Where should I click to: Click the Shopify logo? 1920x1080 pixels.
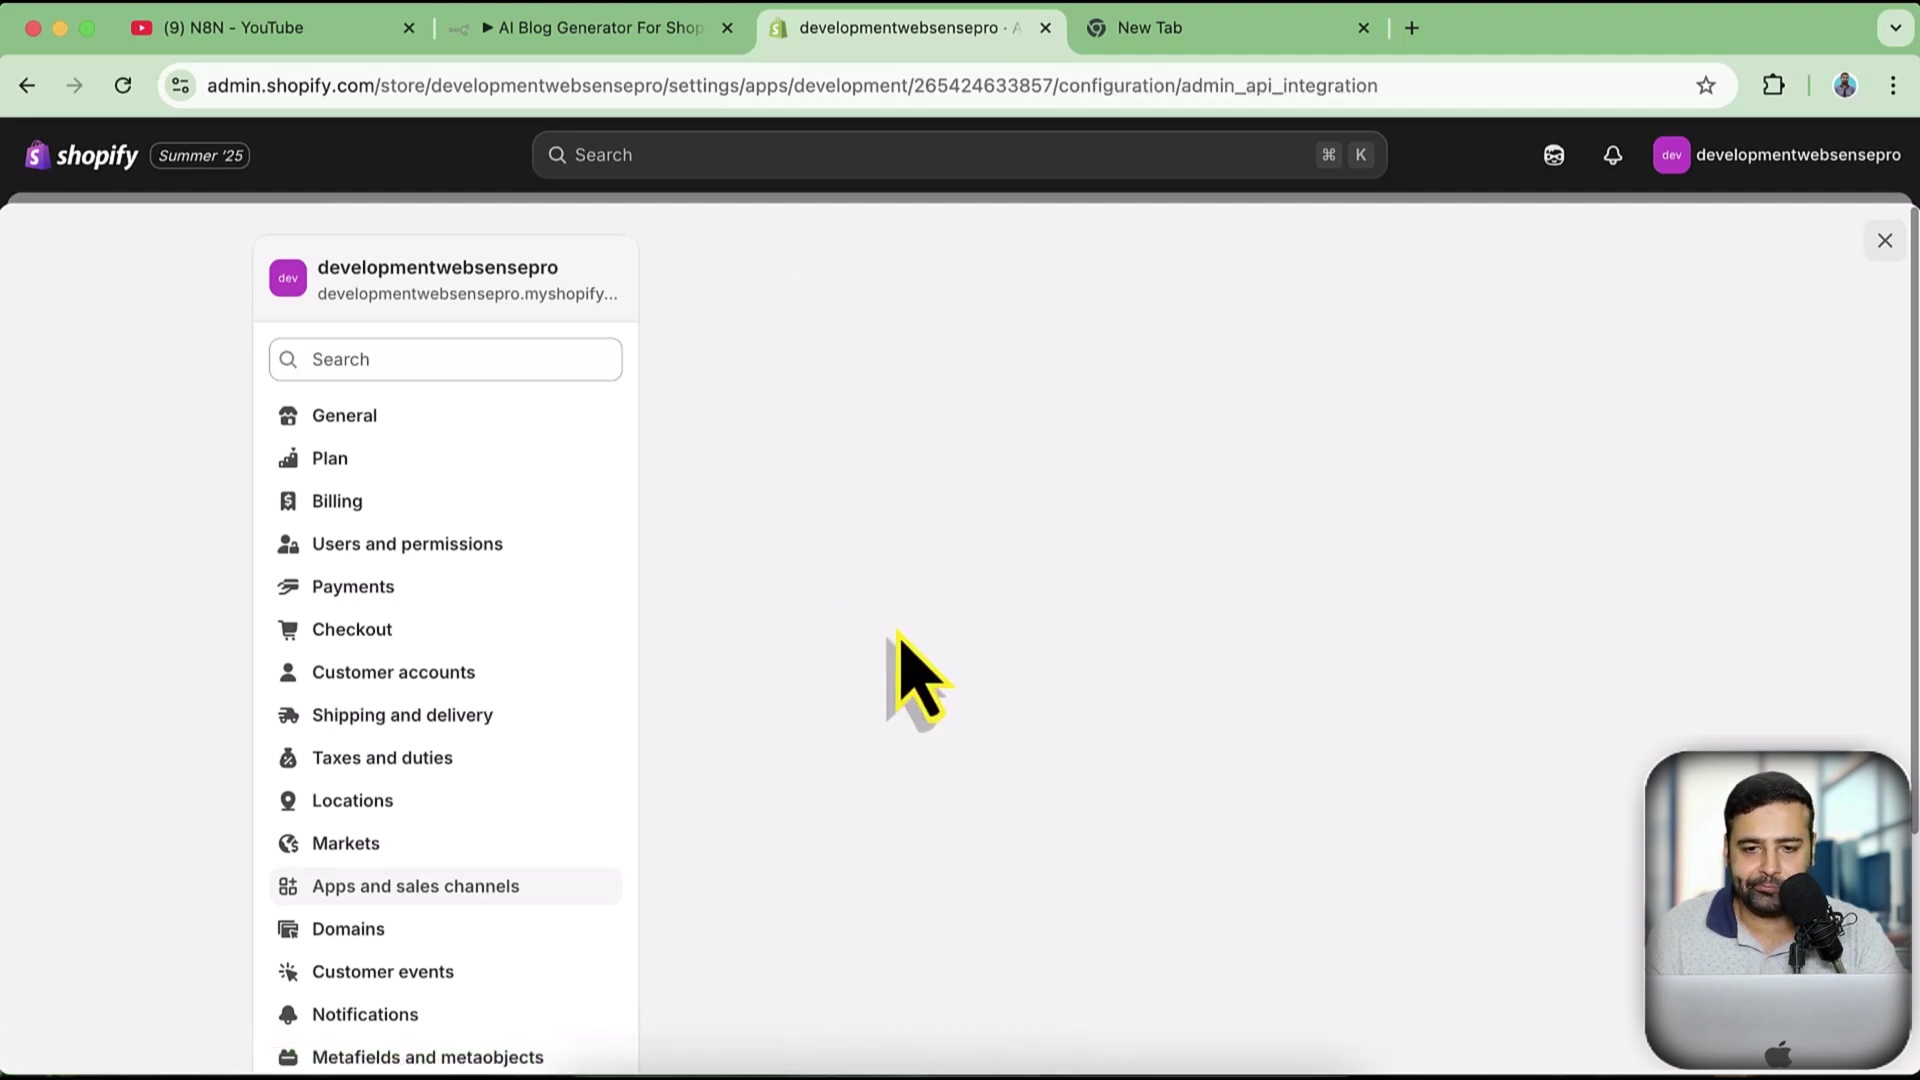[x=82, y=155]
